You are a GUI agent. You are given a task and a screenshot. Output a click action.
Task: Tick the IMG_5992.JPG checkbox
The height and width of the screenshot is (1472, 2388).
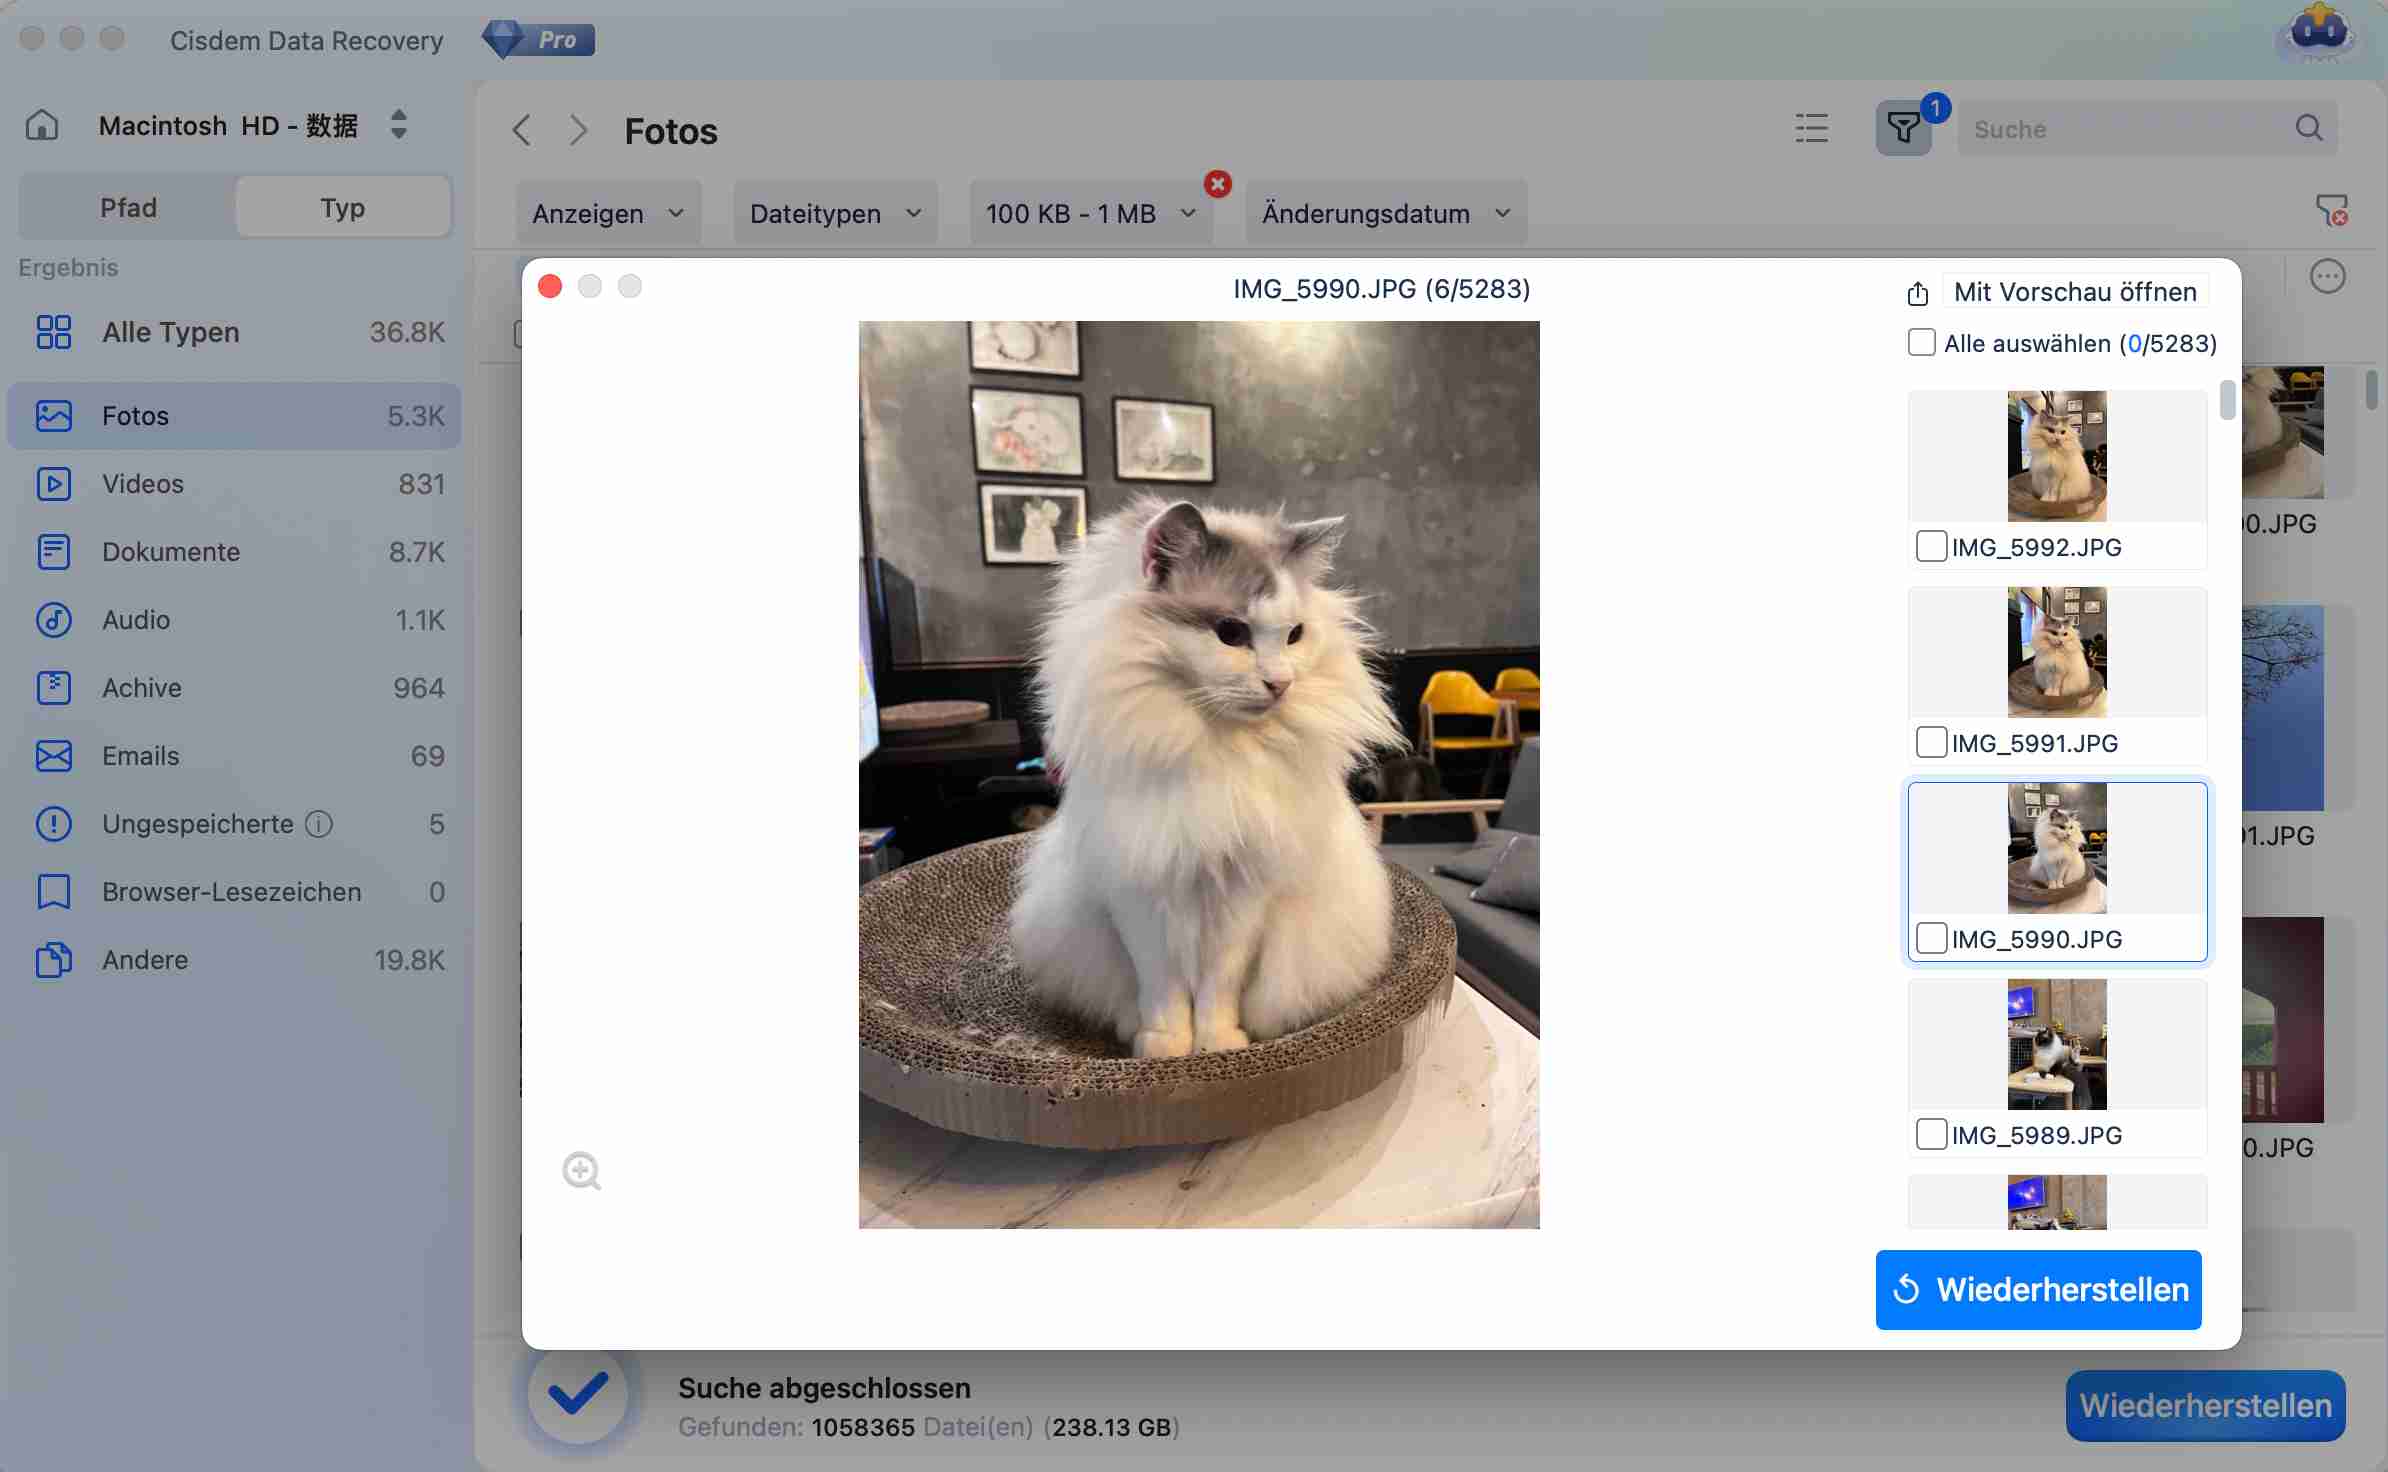1931,547
